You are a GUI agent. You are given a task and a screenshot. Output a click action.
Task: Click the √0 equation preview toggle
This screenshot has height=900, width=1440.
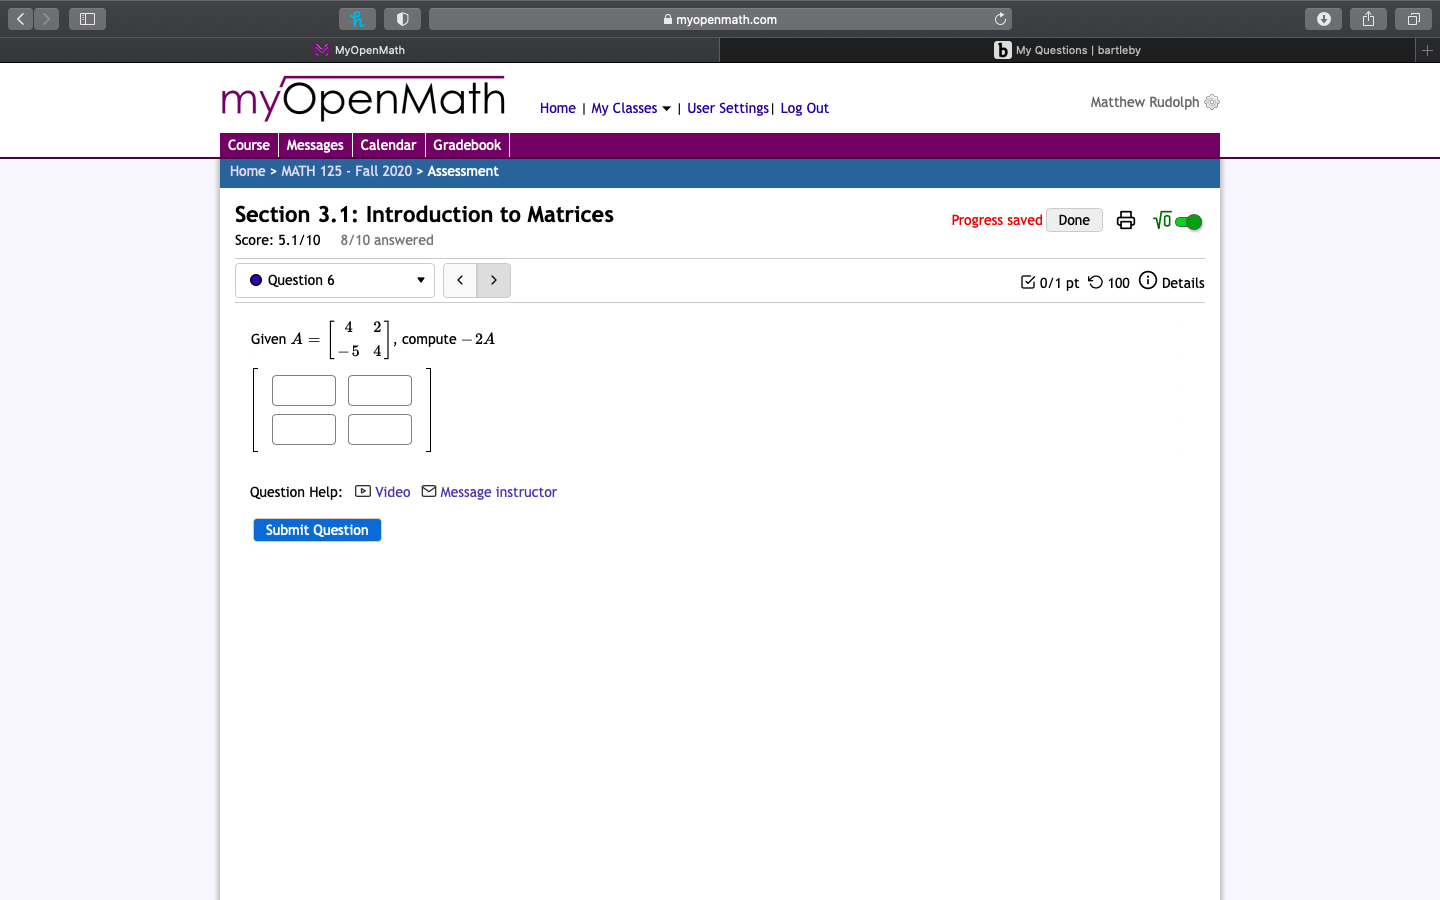1161,219
